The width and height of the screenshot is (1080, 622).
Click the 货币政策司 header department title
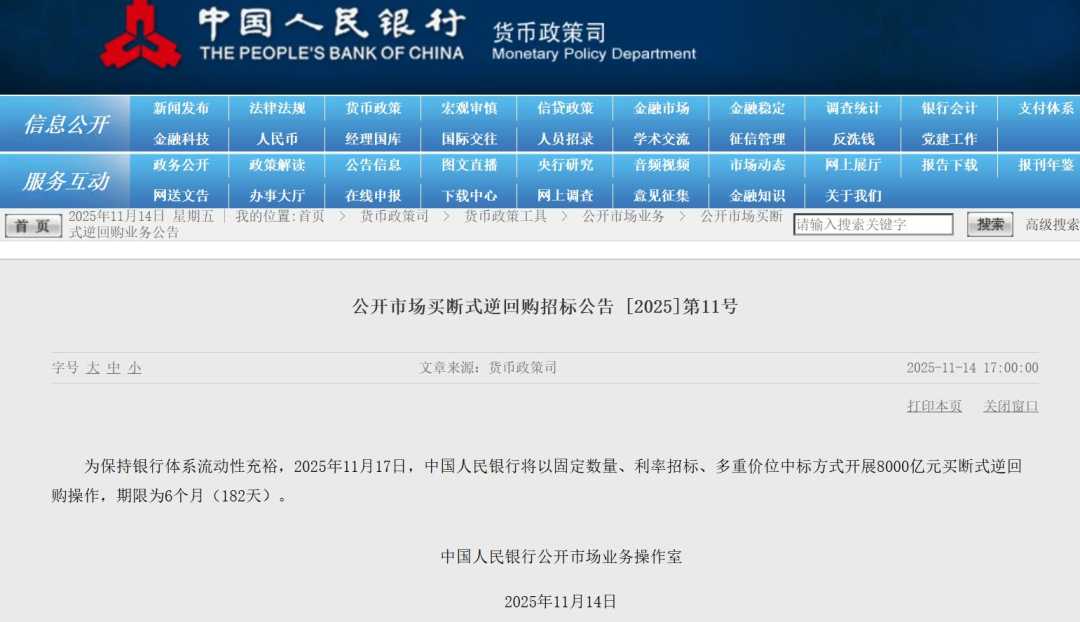pyautogui.click(x=549, y=32)
